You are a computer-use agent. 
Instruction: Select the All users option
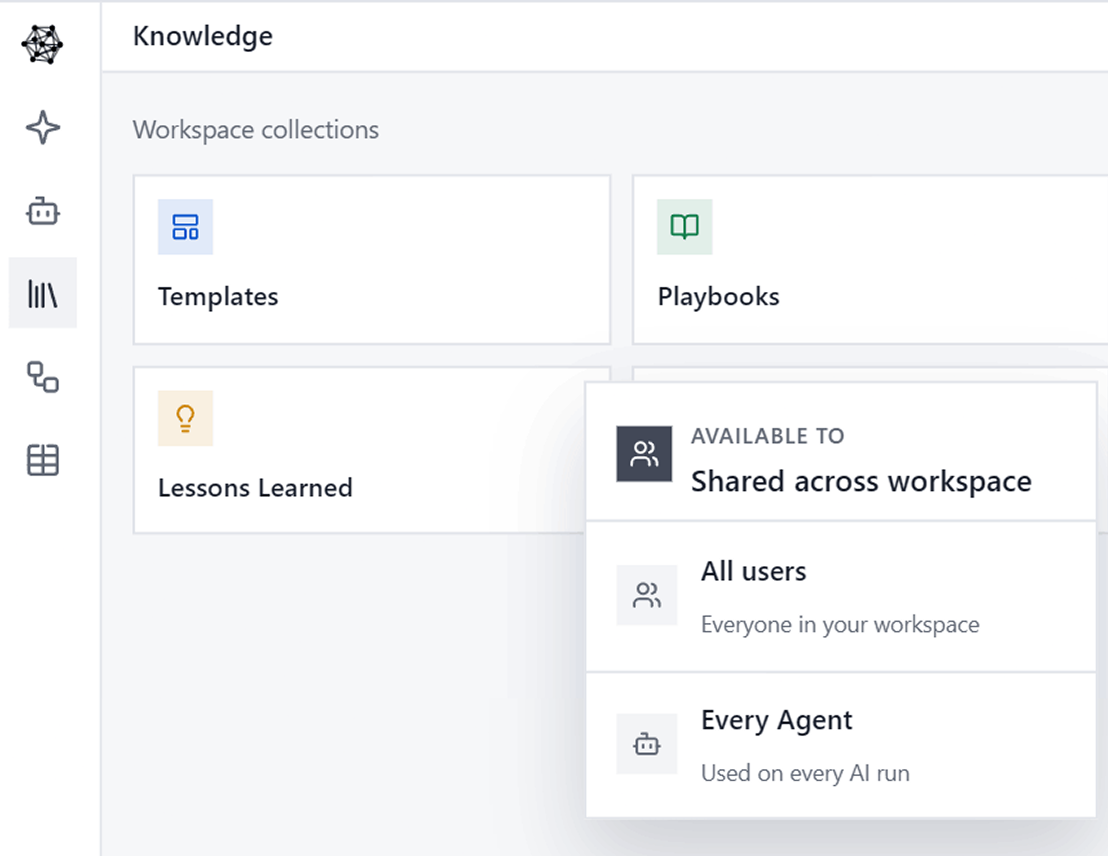point(841,597)
